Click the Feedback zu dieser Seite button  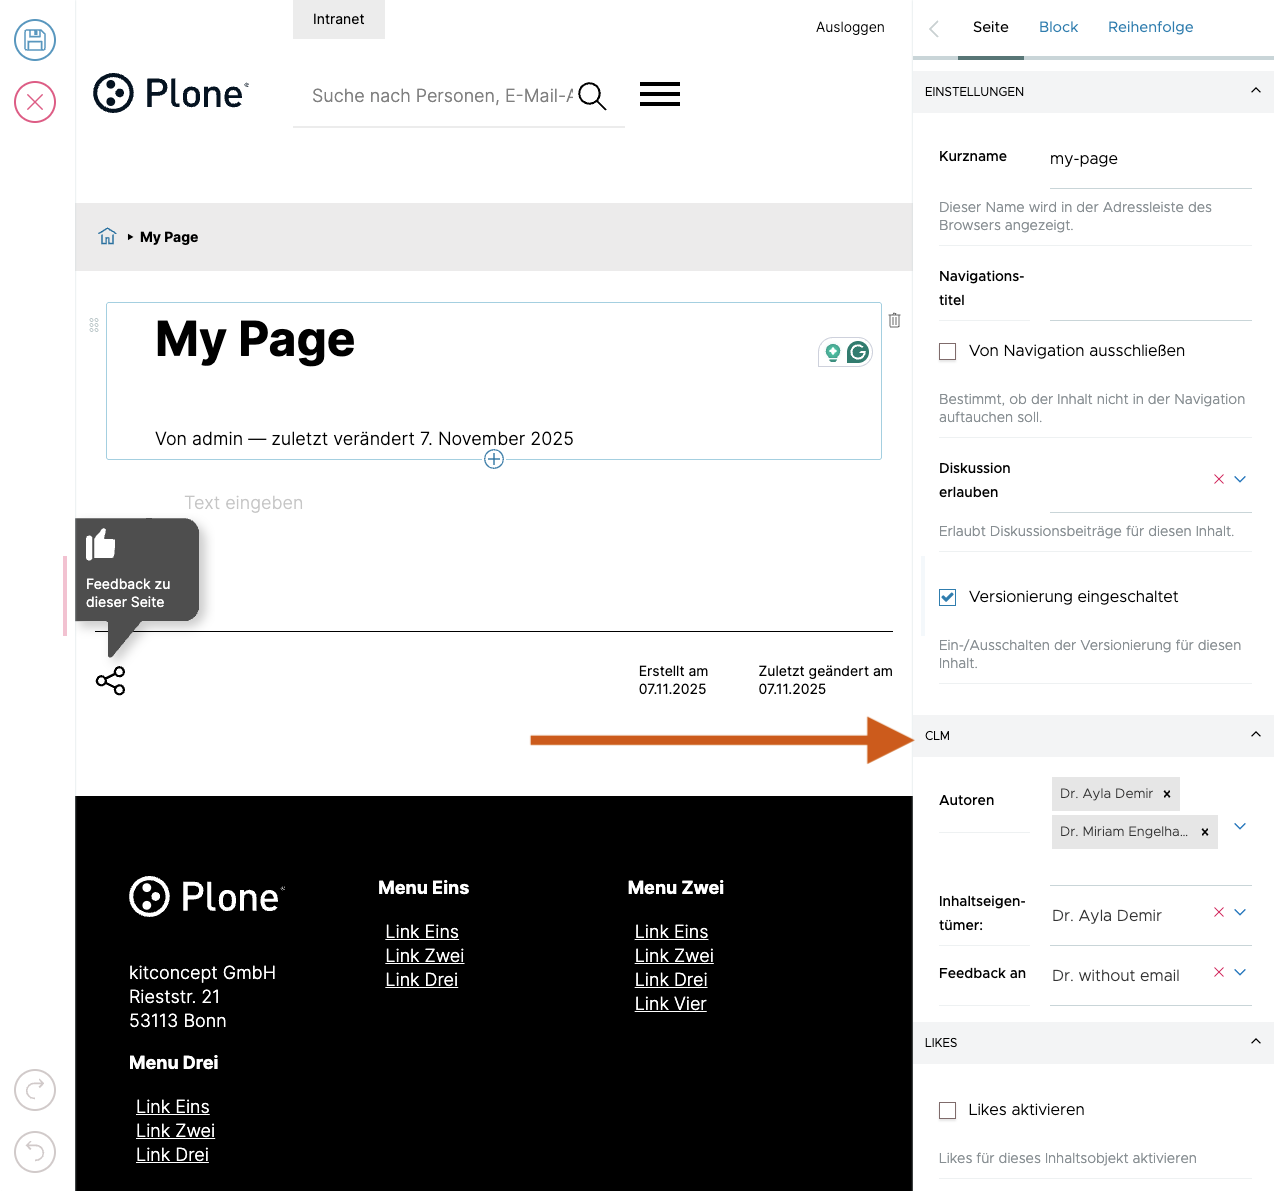tap(137, 570)
